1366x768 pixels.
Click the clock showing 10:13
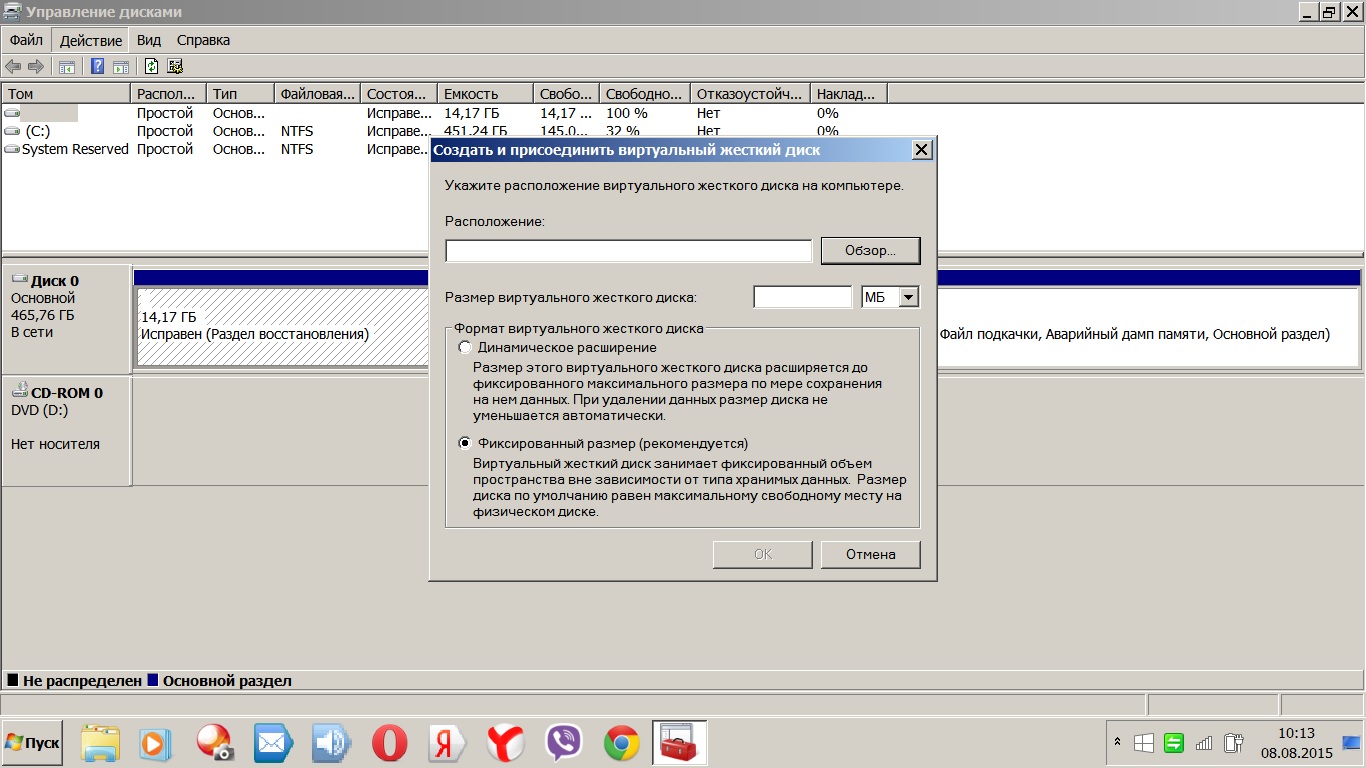[1296, 733]
